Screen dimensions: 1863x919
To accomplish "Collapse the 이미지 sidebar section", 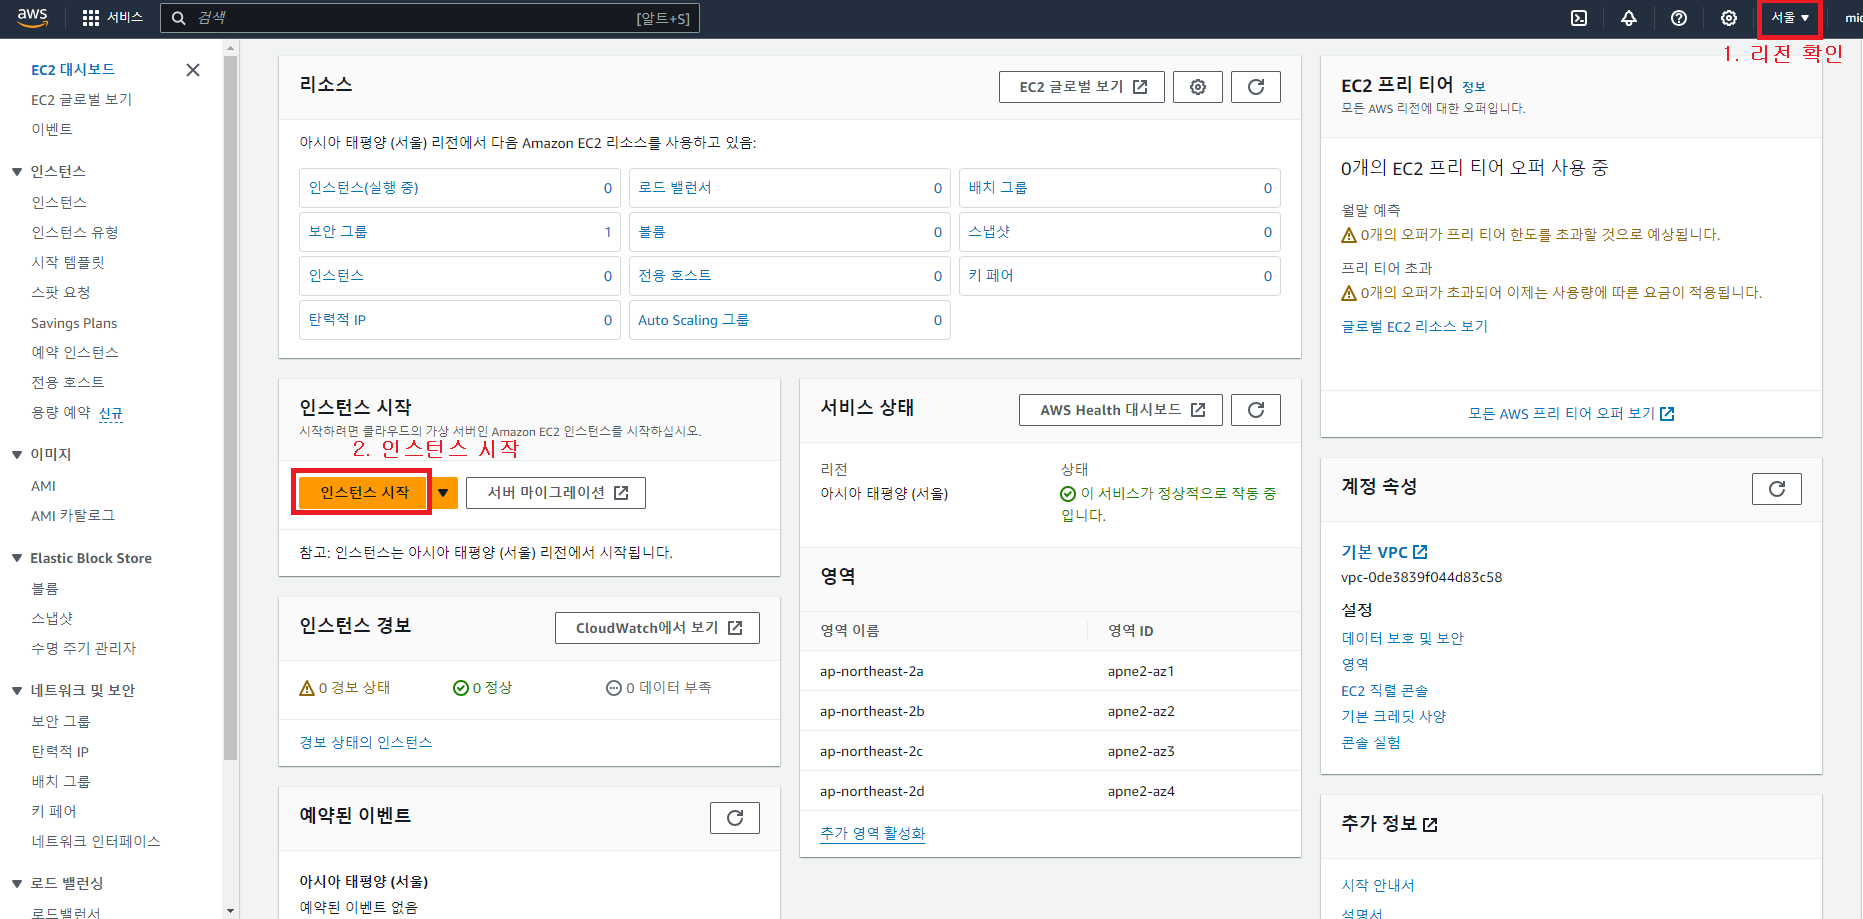I will (x=17, y=455).
